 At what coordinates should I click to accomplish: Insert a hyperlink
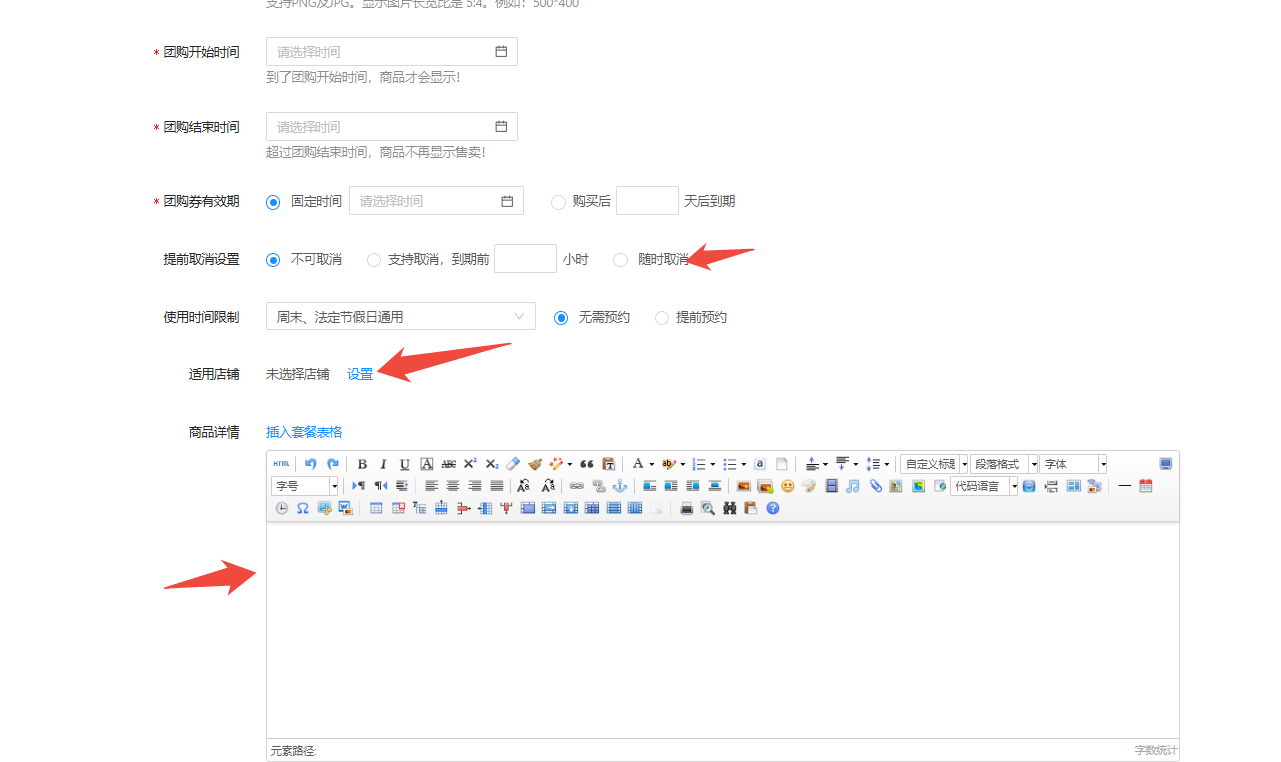[577, 486]
